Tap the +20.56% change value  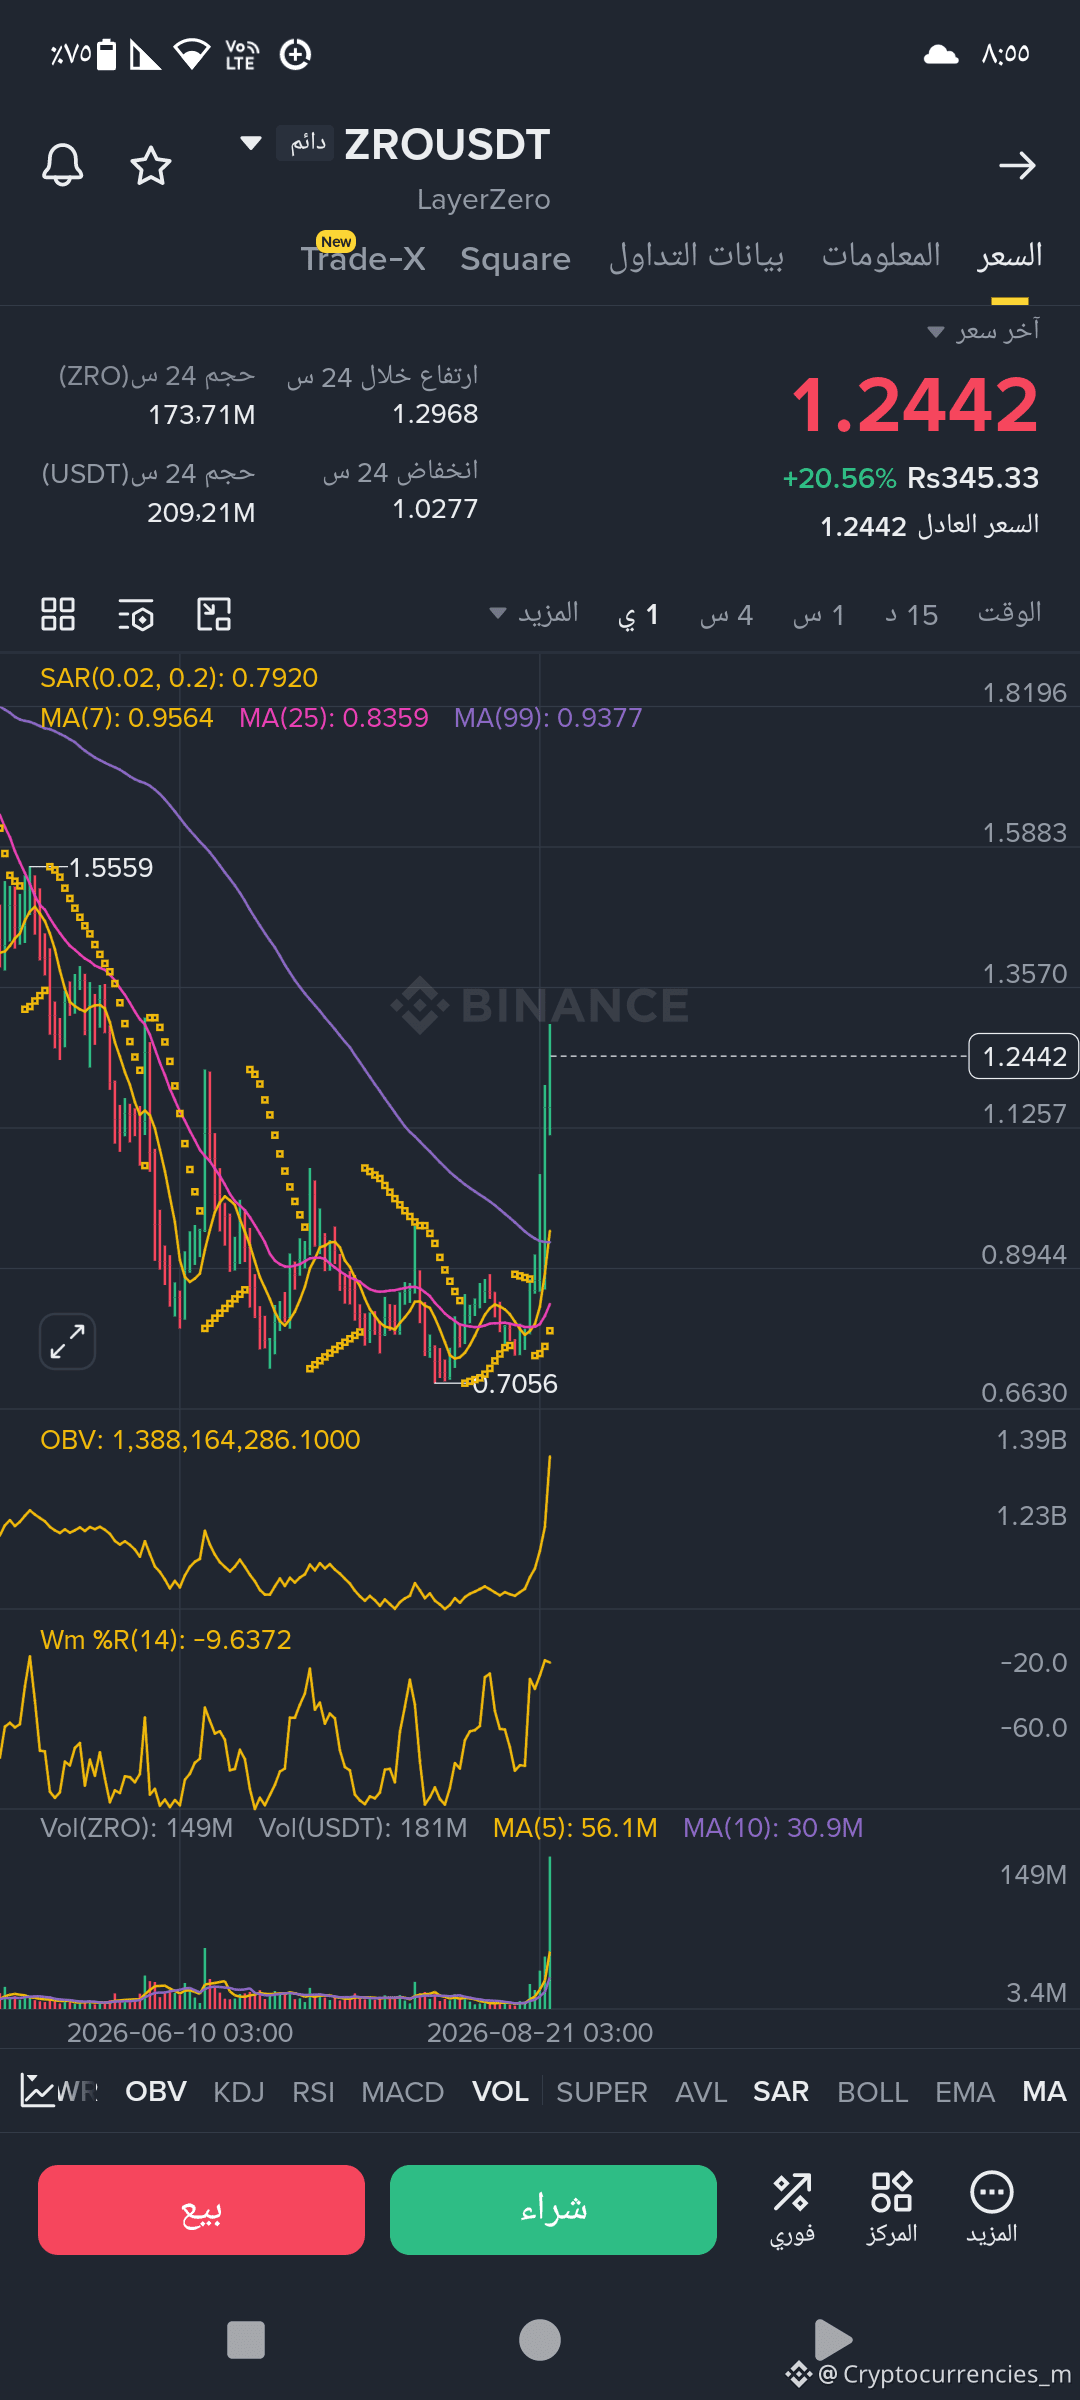839,478
